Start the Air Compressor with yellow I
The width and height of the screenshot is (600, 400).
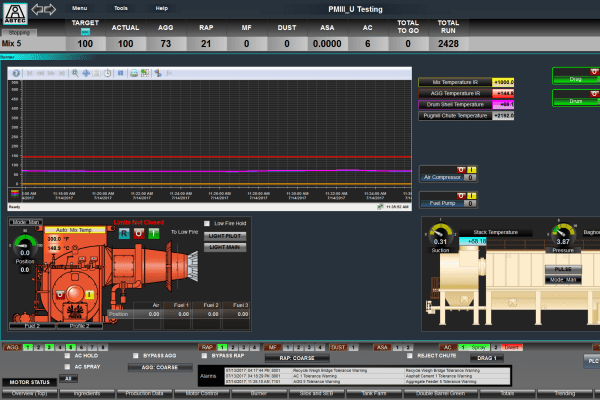coord(472,170)
